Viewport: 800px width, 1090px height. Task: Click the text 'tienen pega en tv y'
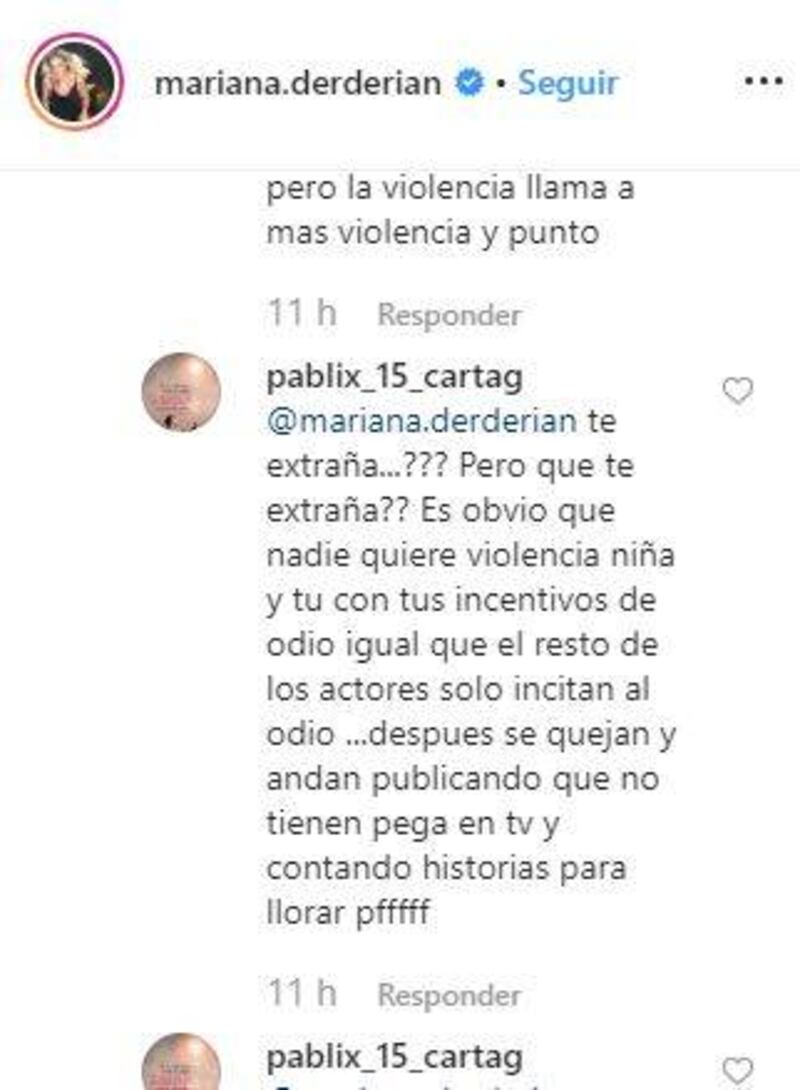pos(413,824)
